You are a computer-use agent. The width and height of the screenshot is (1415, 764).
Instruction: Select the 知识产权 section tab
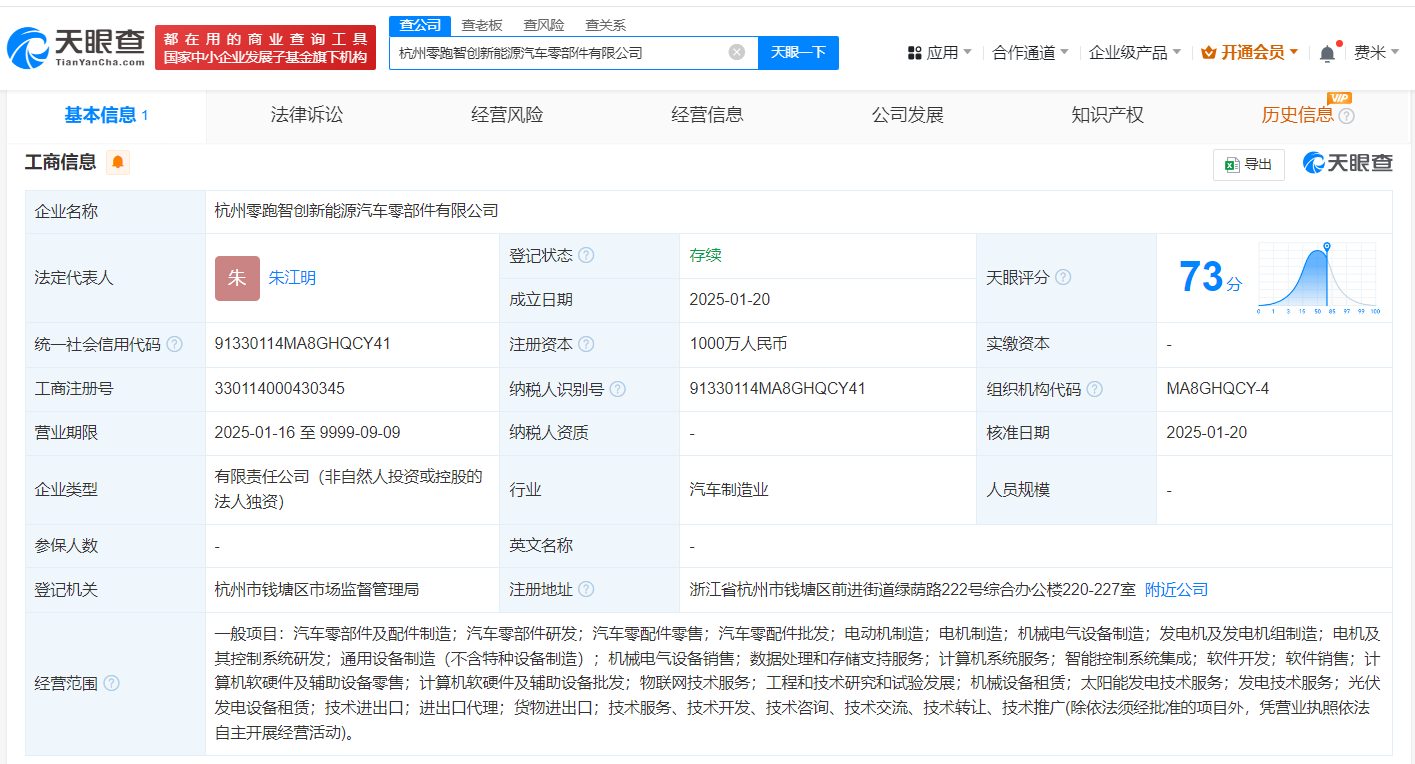pos(1107,114)
